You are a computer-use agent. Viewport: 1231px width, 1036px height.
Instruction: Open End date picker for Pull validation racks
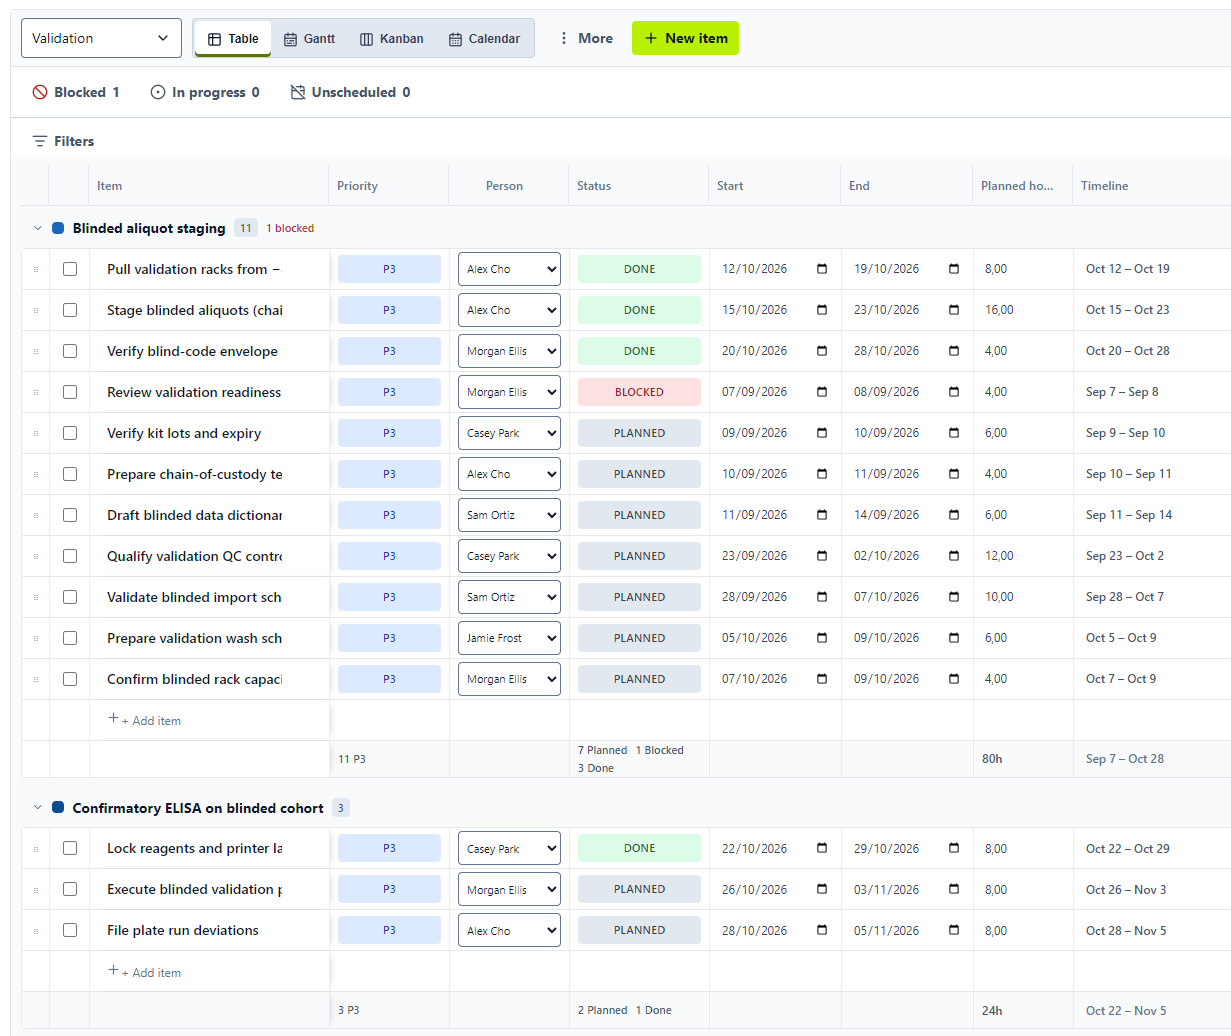pos(954,269)
